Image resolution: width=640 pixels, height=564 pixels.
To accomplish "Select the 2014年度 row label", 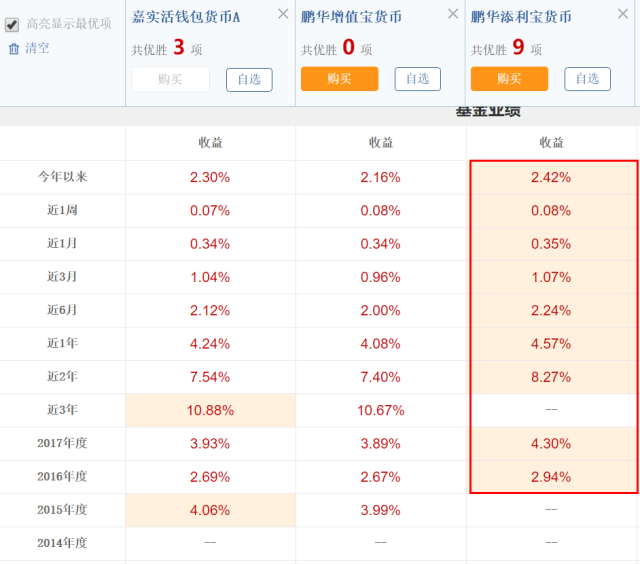I will point(62,543).
